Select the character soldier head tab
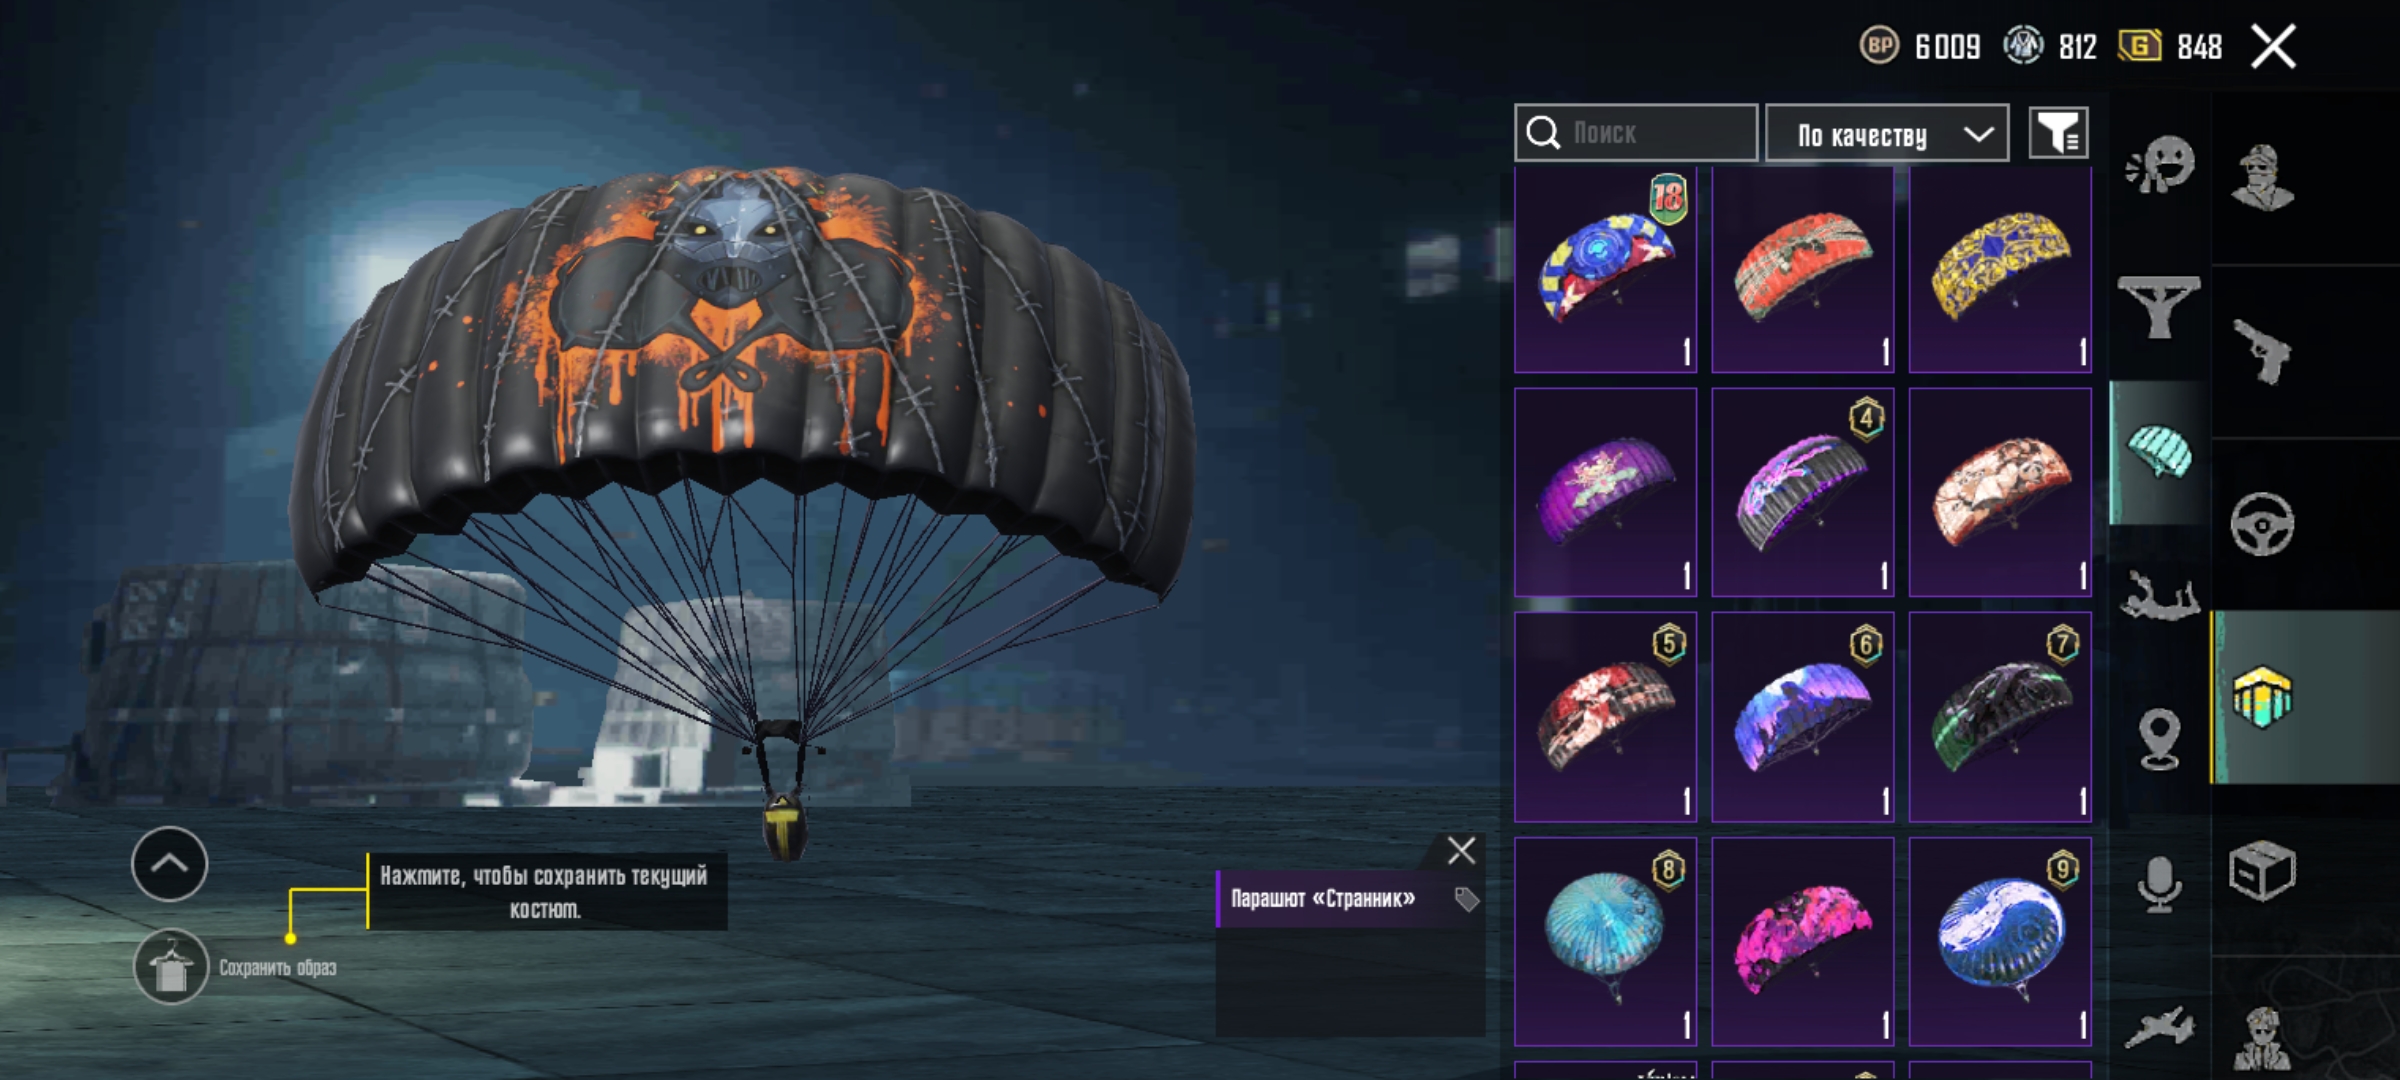 (x=2264, y=178)
